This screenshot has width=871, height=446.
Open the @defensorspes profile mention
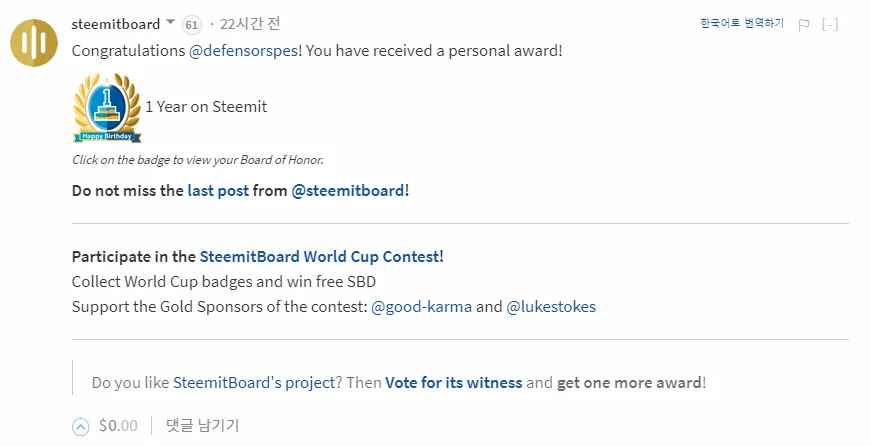tap(243, 51)
